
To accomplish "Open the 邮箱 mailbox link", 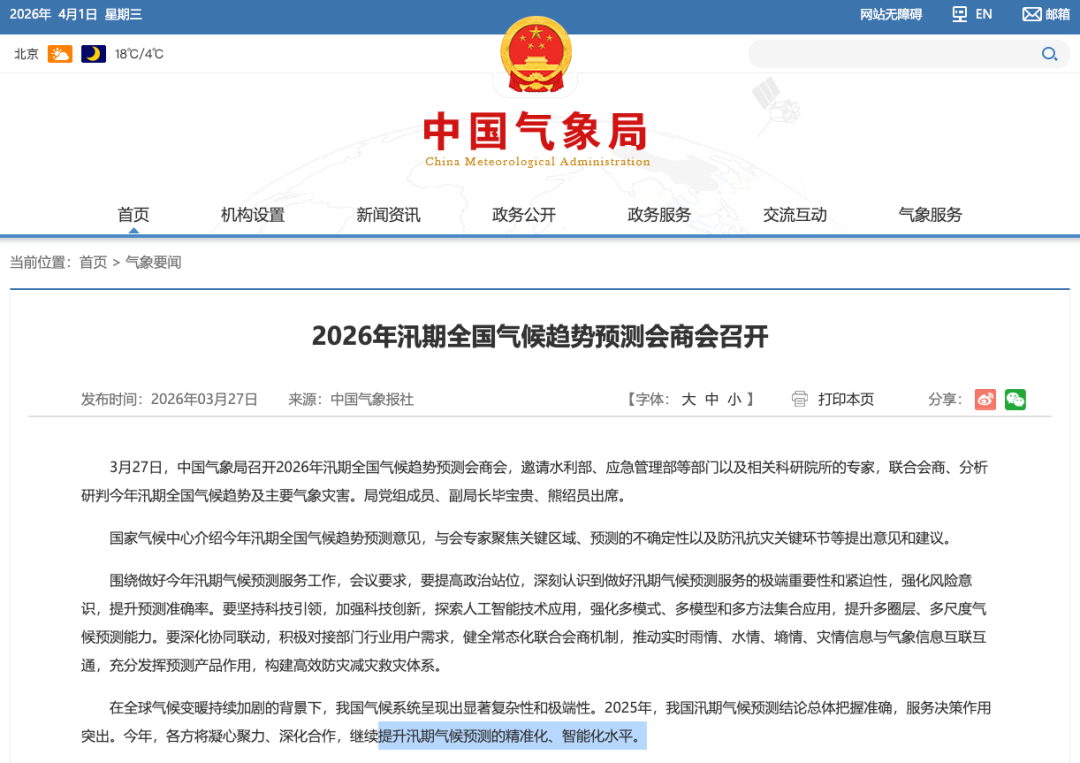I will point(1057,14).
